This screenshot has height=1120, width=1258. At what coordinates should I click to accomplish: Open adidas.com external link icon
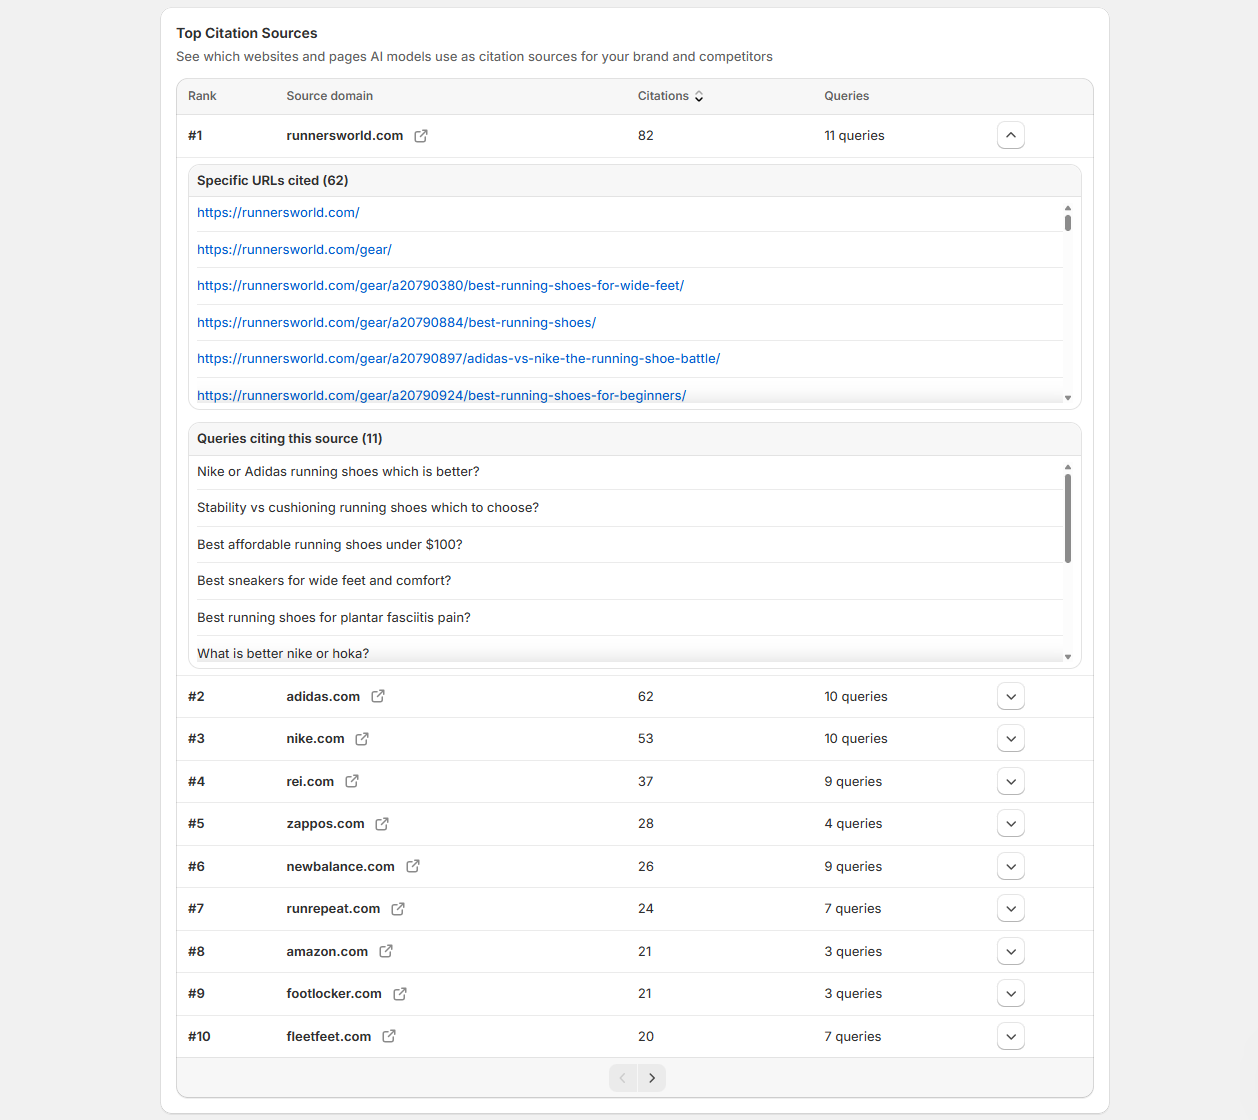378,696
